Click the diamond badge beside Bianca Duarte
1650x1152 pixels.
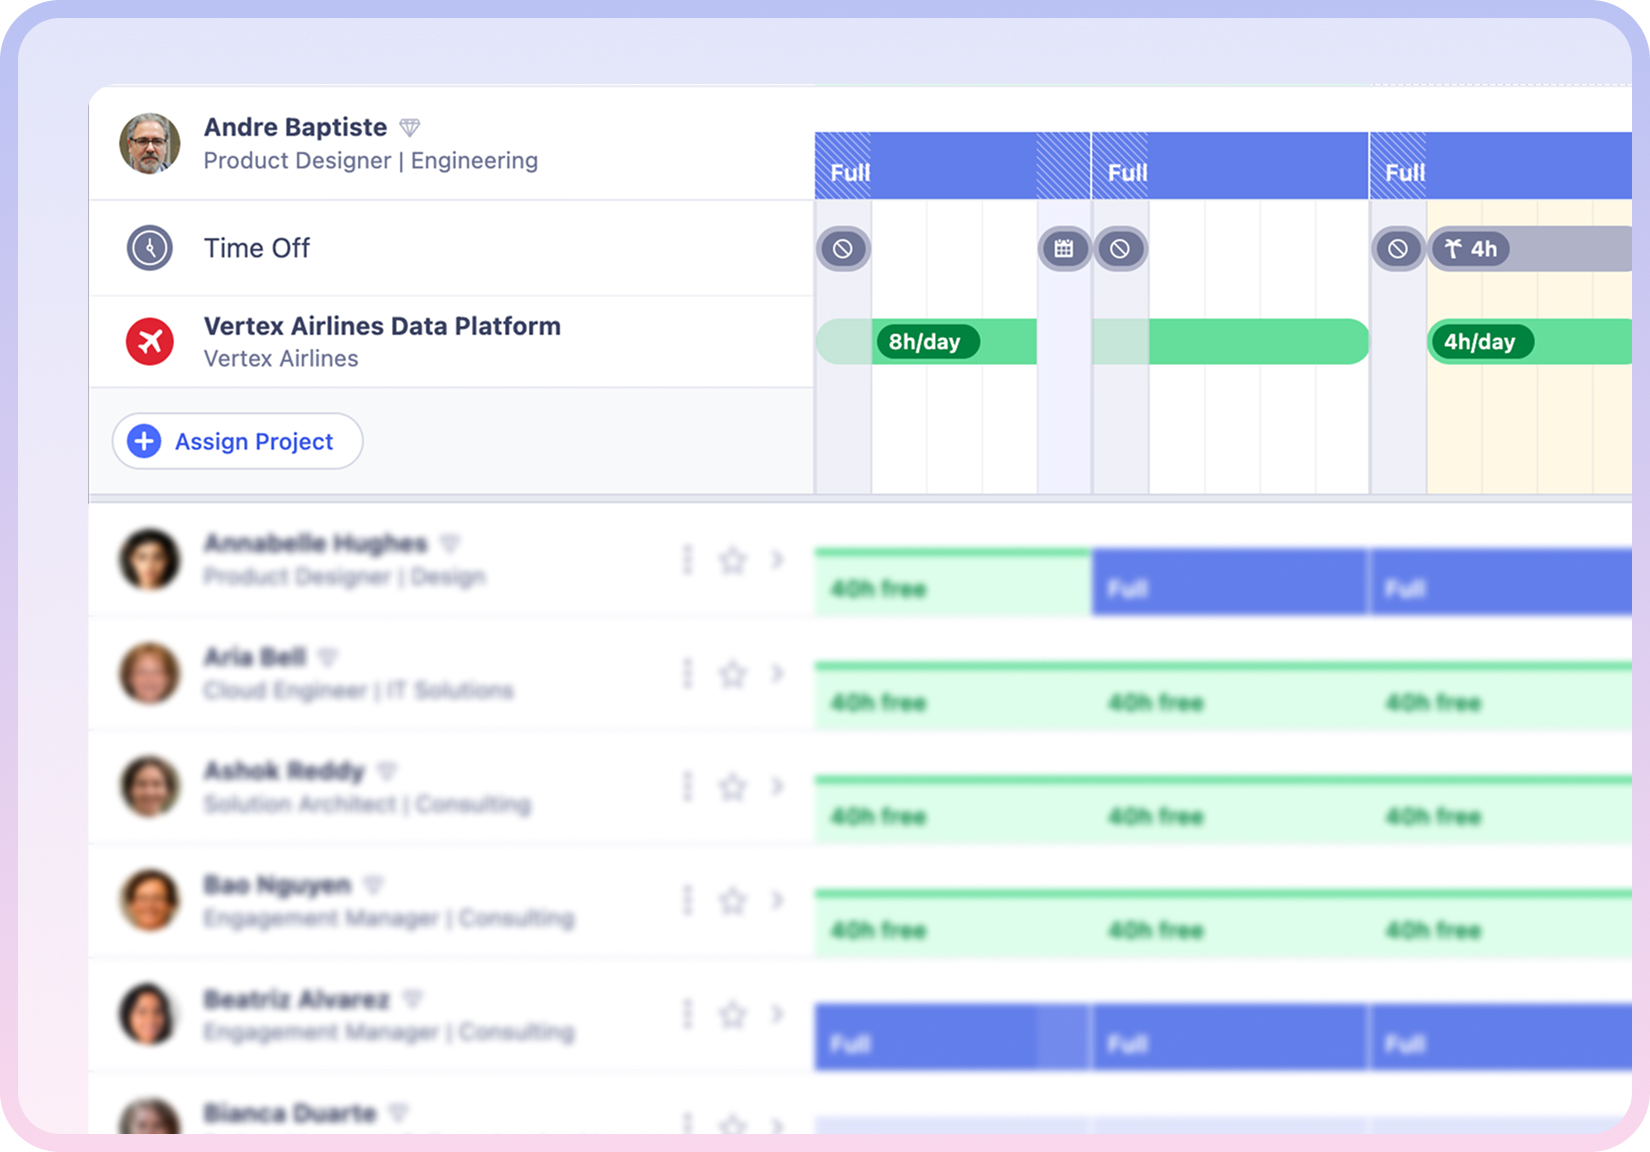pos(399,1113)
